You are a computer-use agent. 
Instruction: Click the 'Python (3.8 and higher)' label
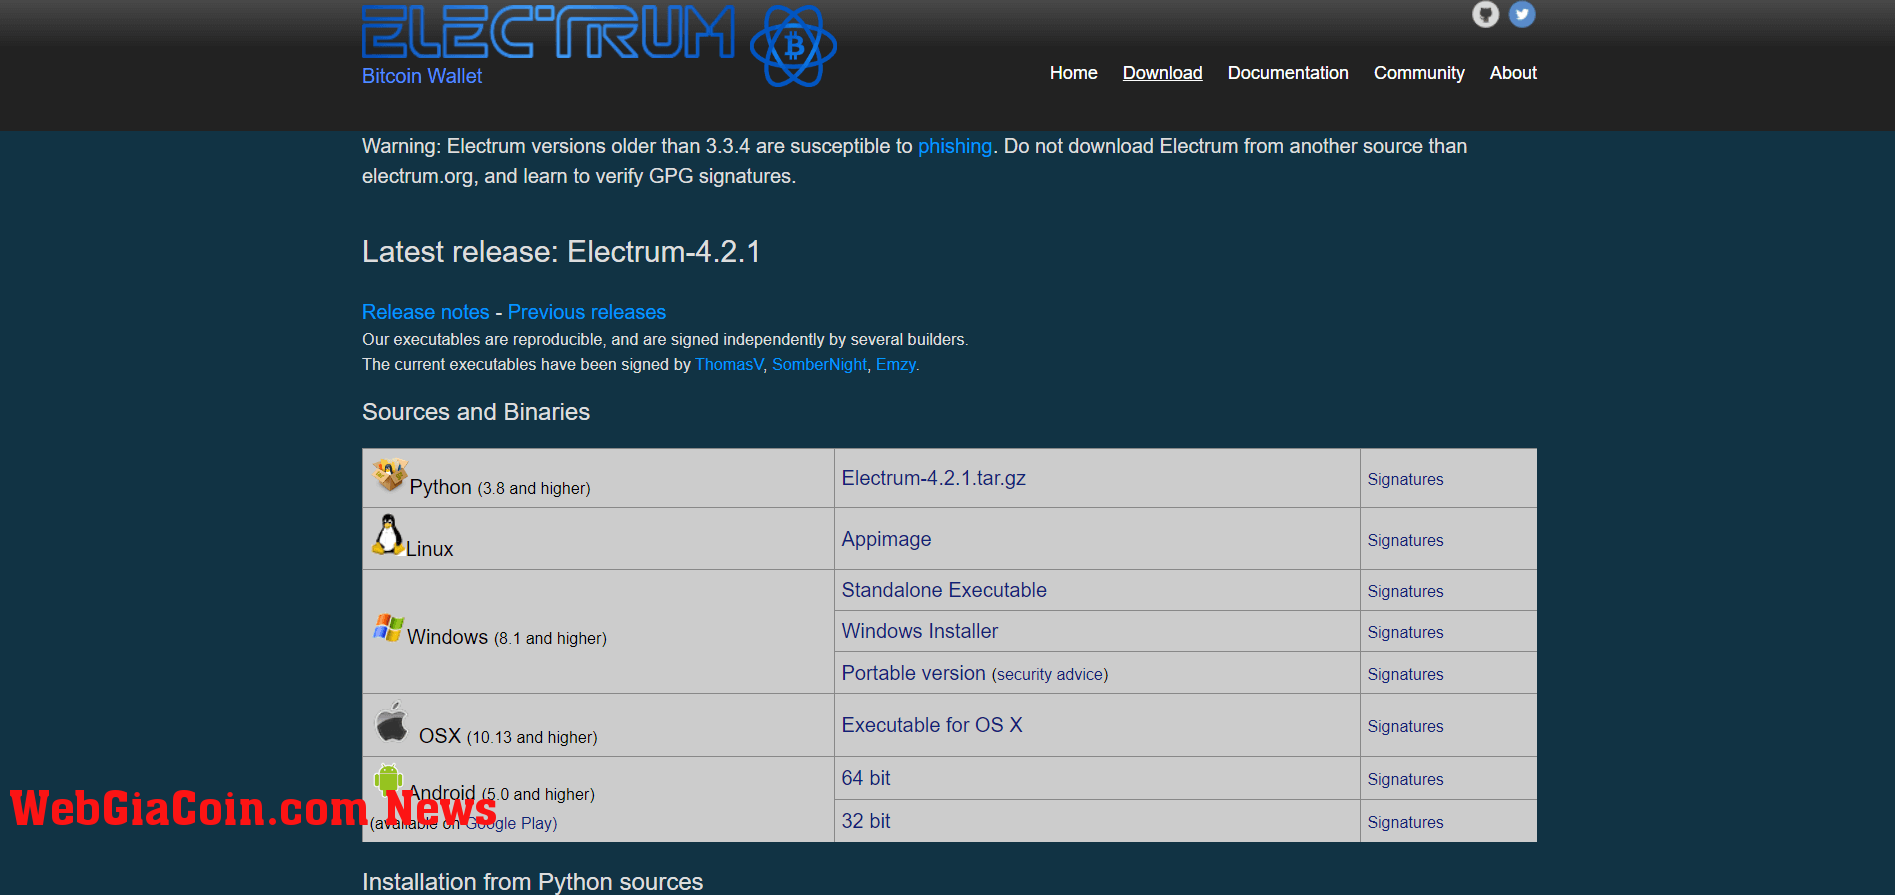tap(500, 487)
